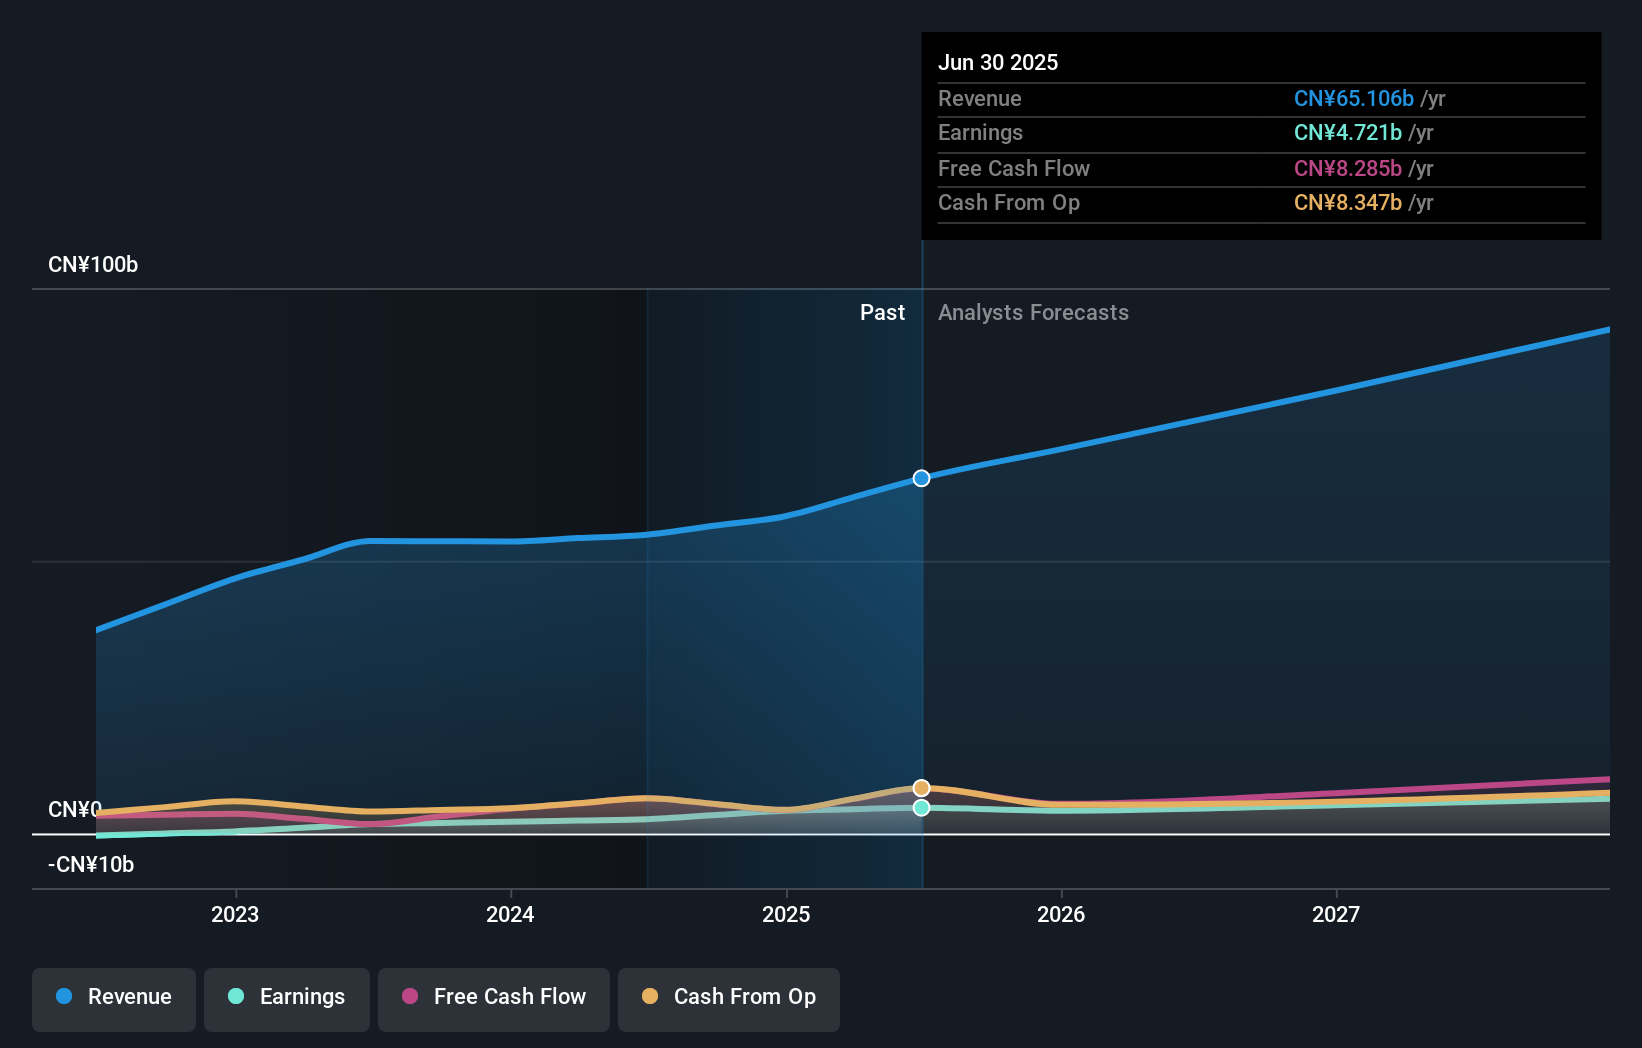Click the yellow Cash From Op legend dot
This screenshot has width=1642, height=1048.
click(650, 997)
